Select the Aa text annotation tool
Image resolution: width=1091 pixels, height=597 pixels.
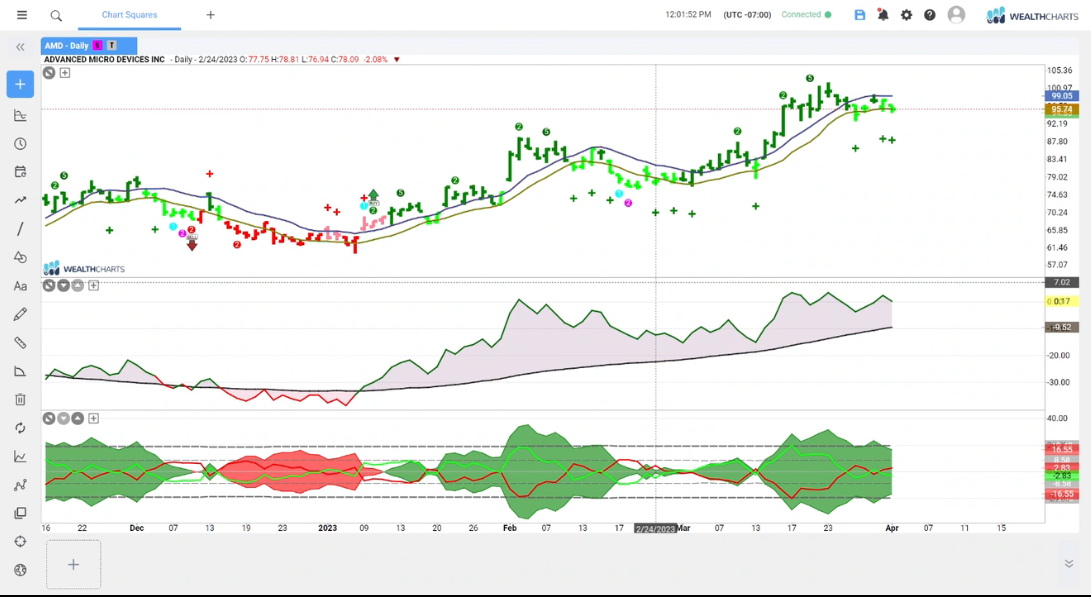click(20, 286)
